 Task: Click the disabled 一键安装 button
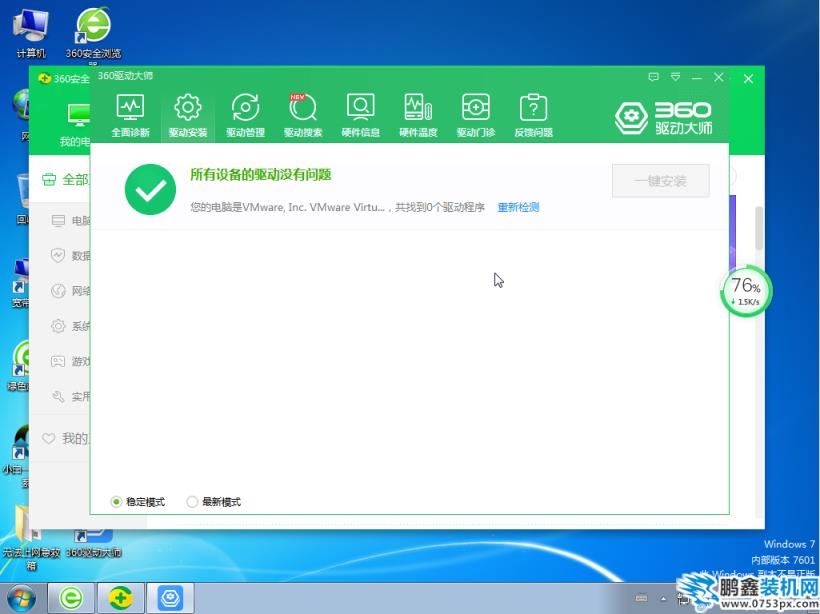(x=660, y=181)
